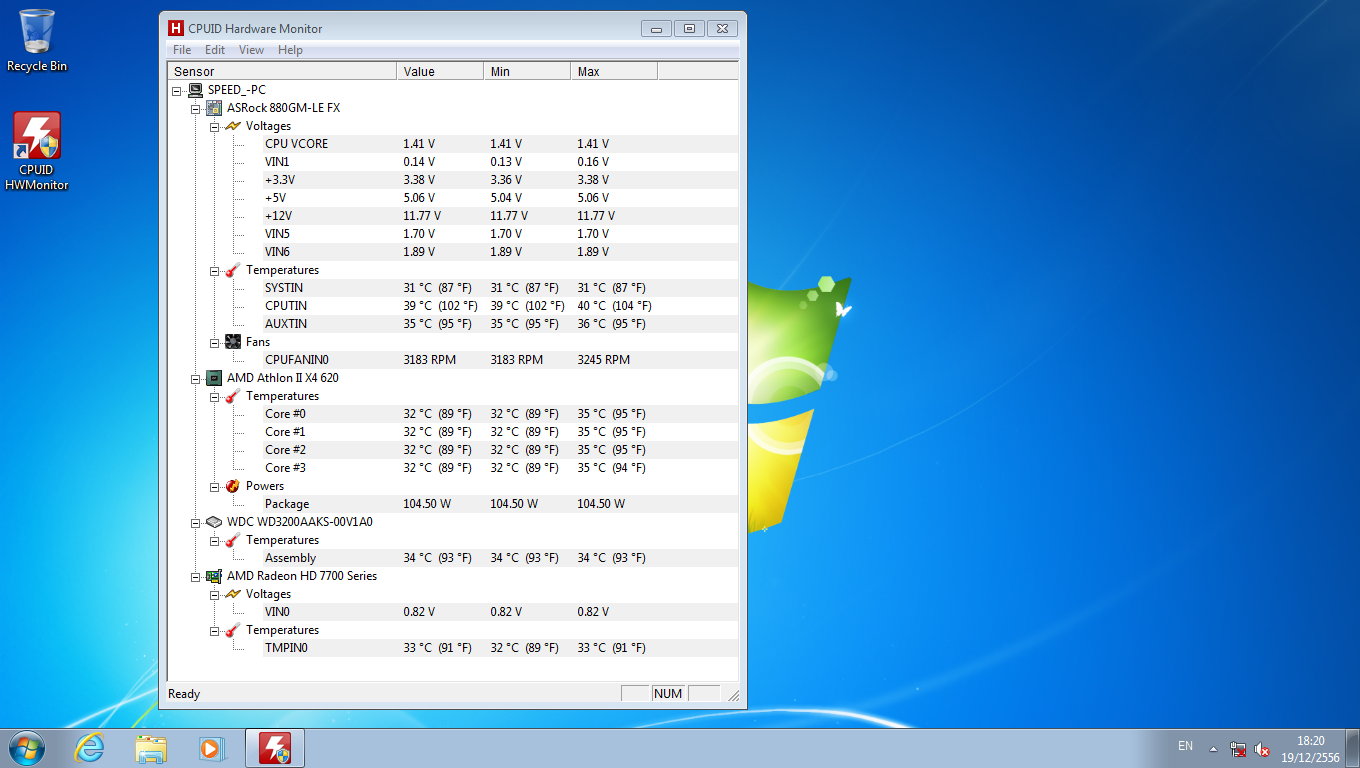Click the SYSTIN temperature row label
Image resolution: width=1360 pixels, height=768 pixels.
[x=284, y=288]
